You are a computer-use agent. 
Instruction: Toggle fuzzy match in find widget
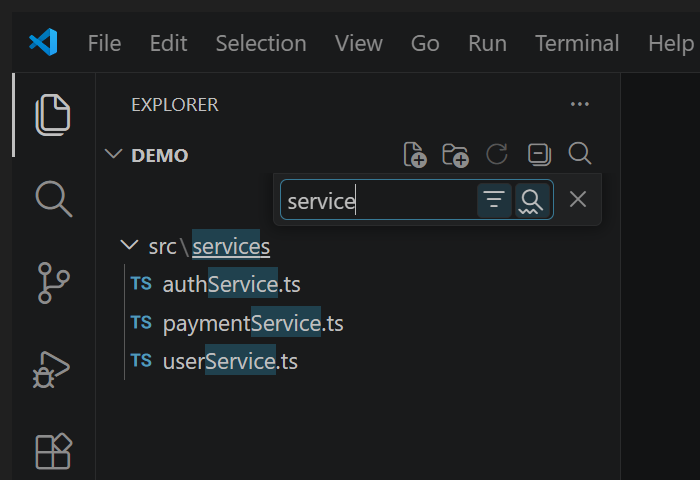click(x=532, y=200)
